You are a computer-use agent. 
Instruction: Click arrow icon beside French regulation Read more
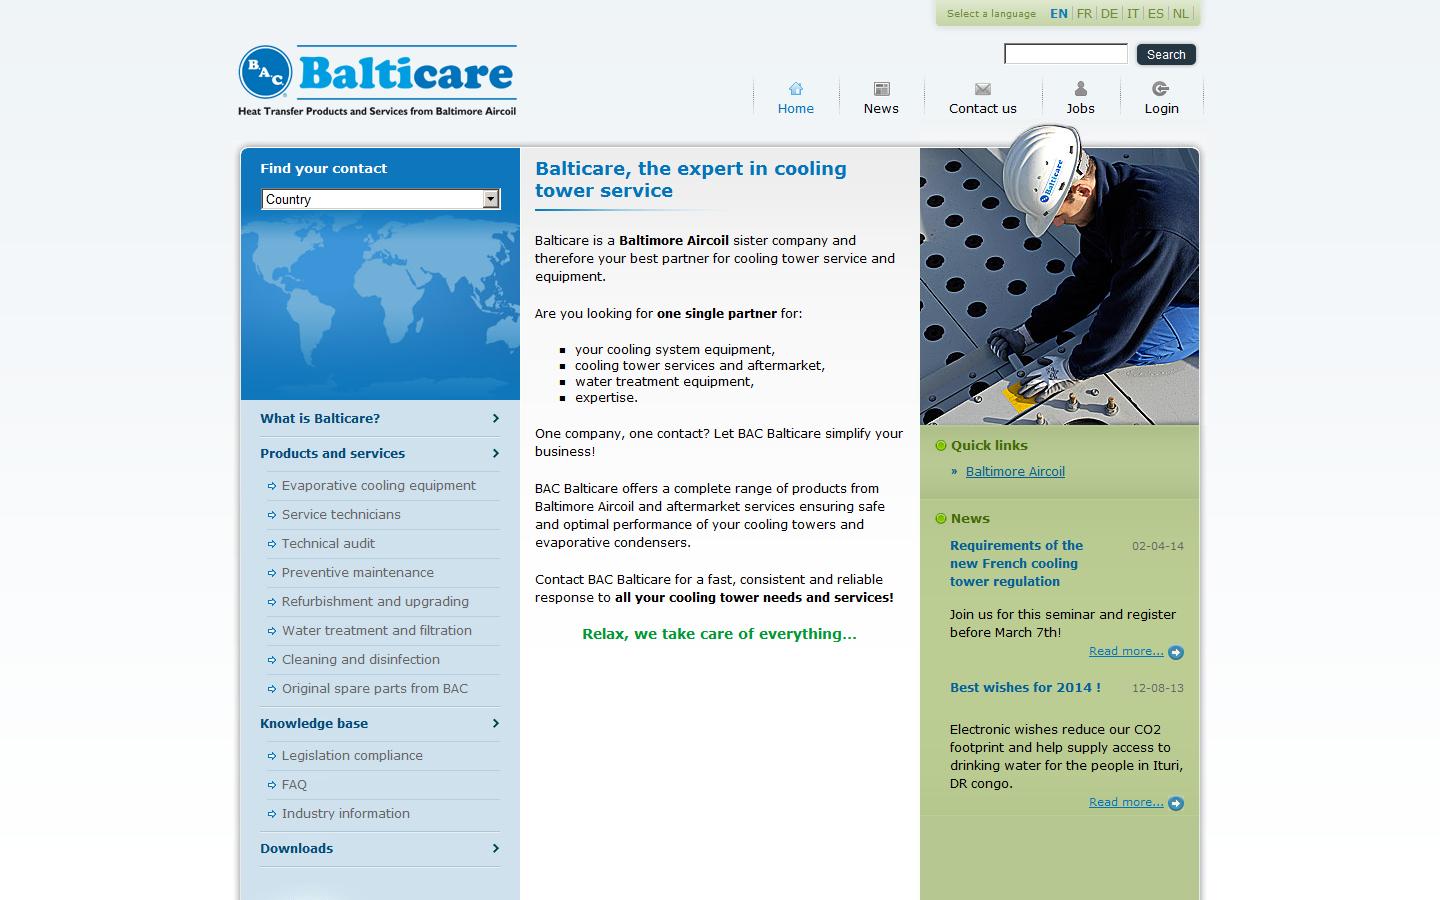click(x=1176, y=653)
